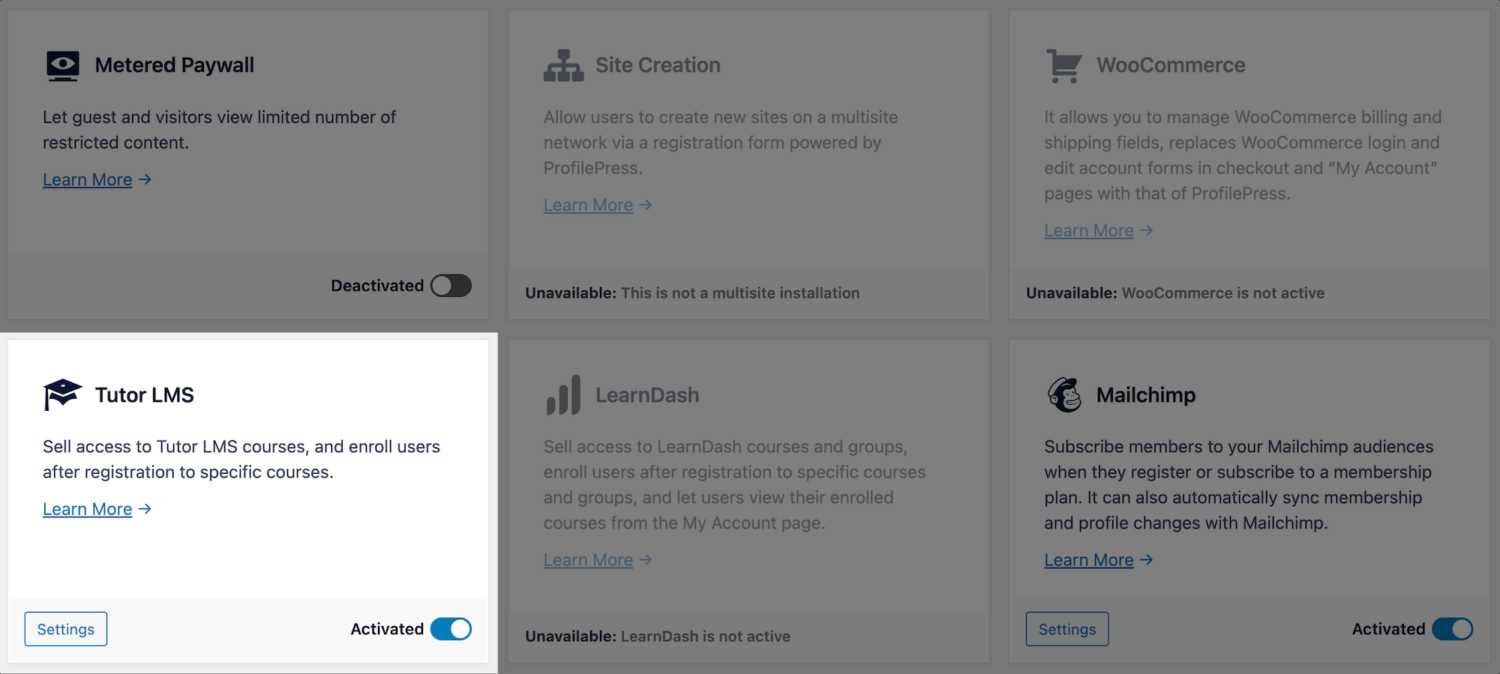Open Tutor LMS Settings button
Screen dimensions: 1500x674
66,629
